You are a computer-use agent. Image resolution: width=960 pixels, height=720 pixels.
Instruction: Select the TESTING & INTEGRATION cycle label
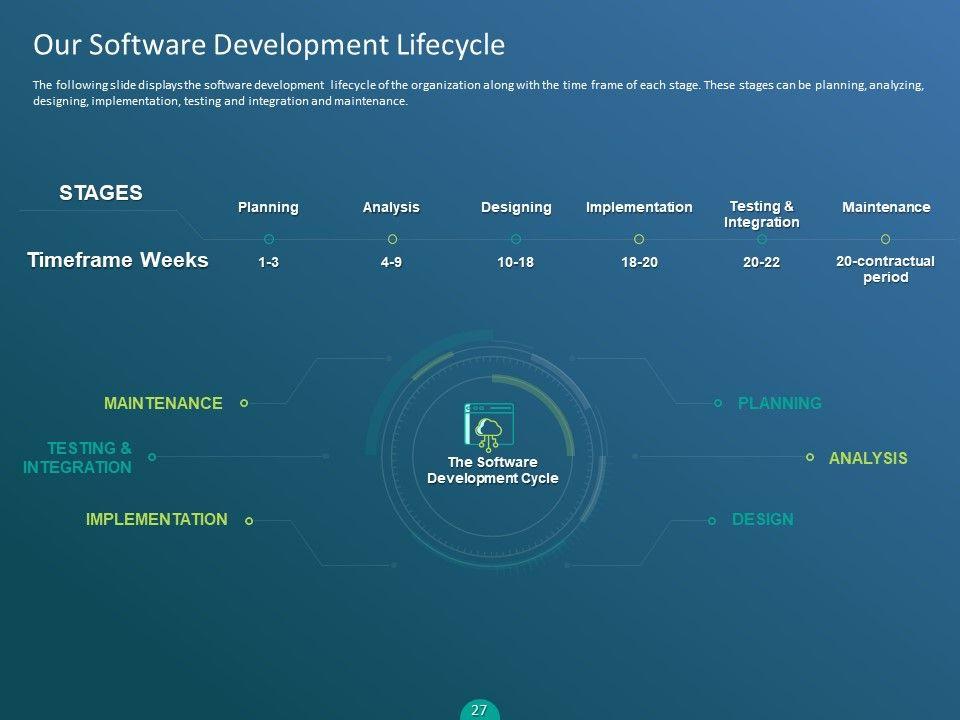[78, 458]
